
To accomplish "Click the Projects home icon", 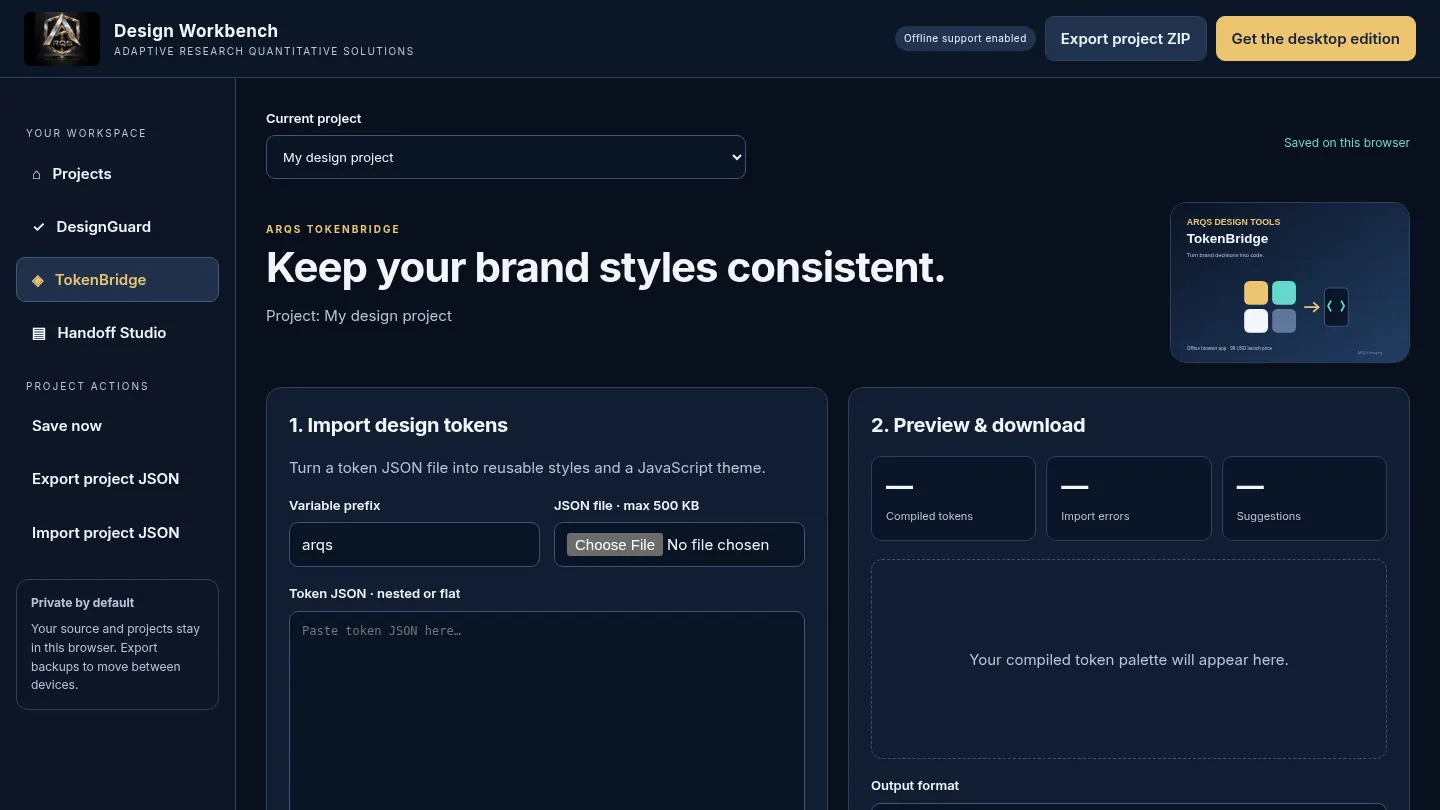I will [37, 174].
